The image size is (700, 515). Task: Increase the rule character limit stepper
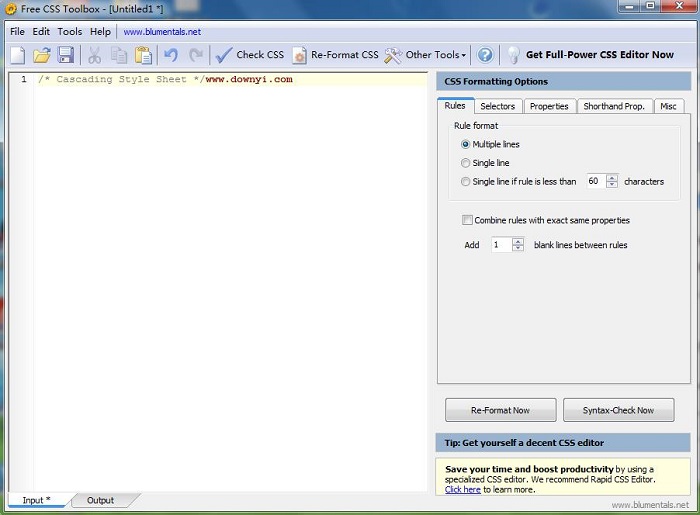[x=612, y=178]
